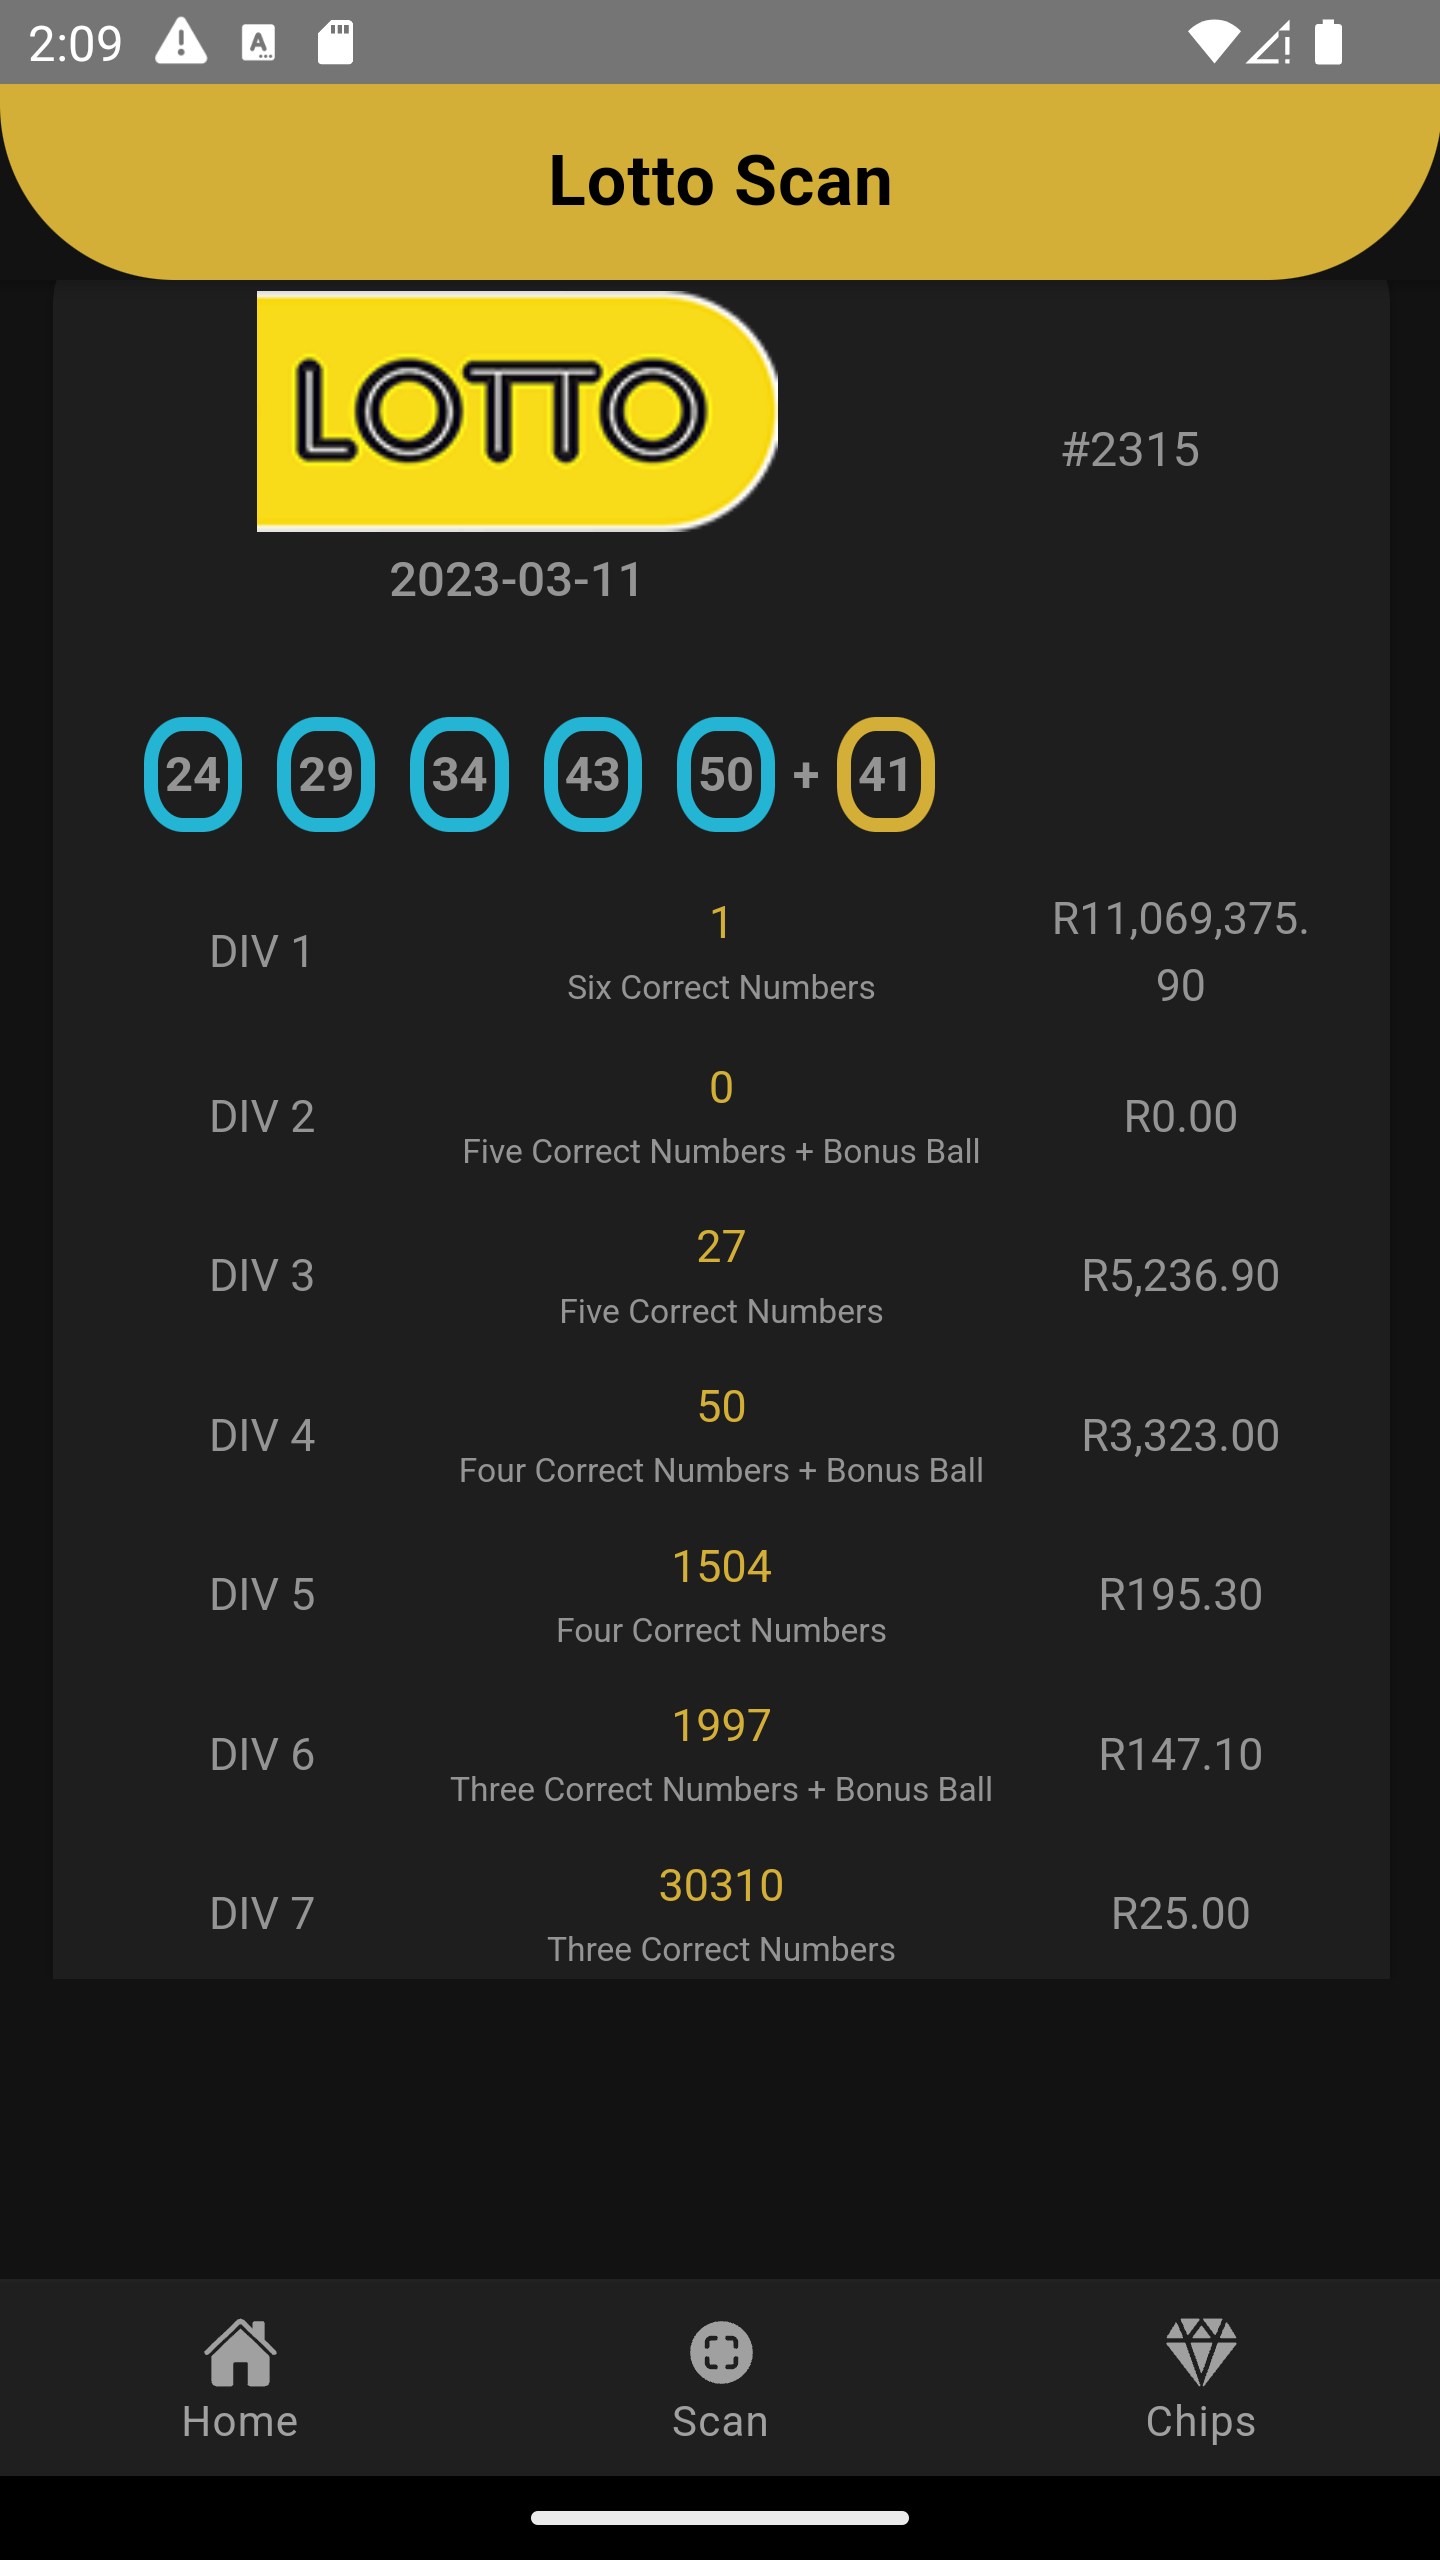This screenshot has width=1440, height=2560.
Task: Select the blue ball numbered 43
Action: [593, 774]
